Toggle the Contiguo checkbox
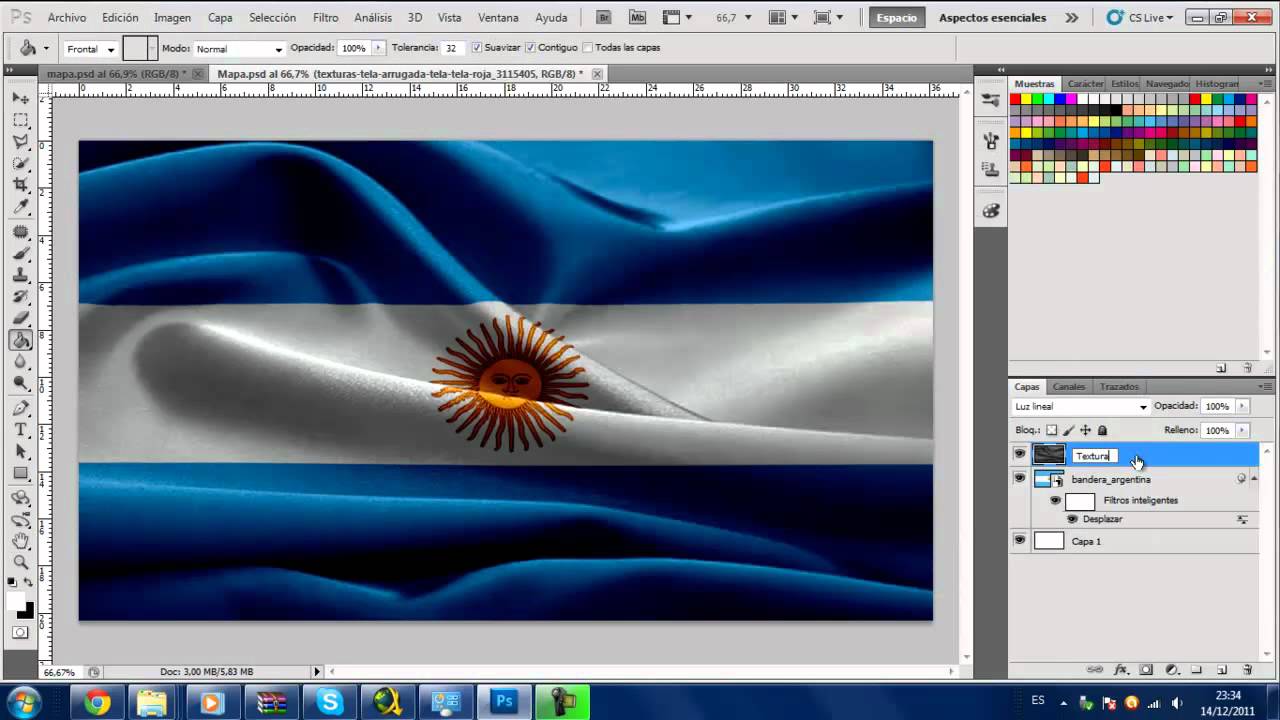This screenshot has width=1280, height=720. tap(531, 48)
